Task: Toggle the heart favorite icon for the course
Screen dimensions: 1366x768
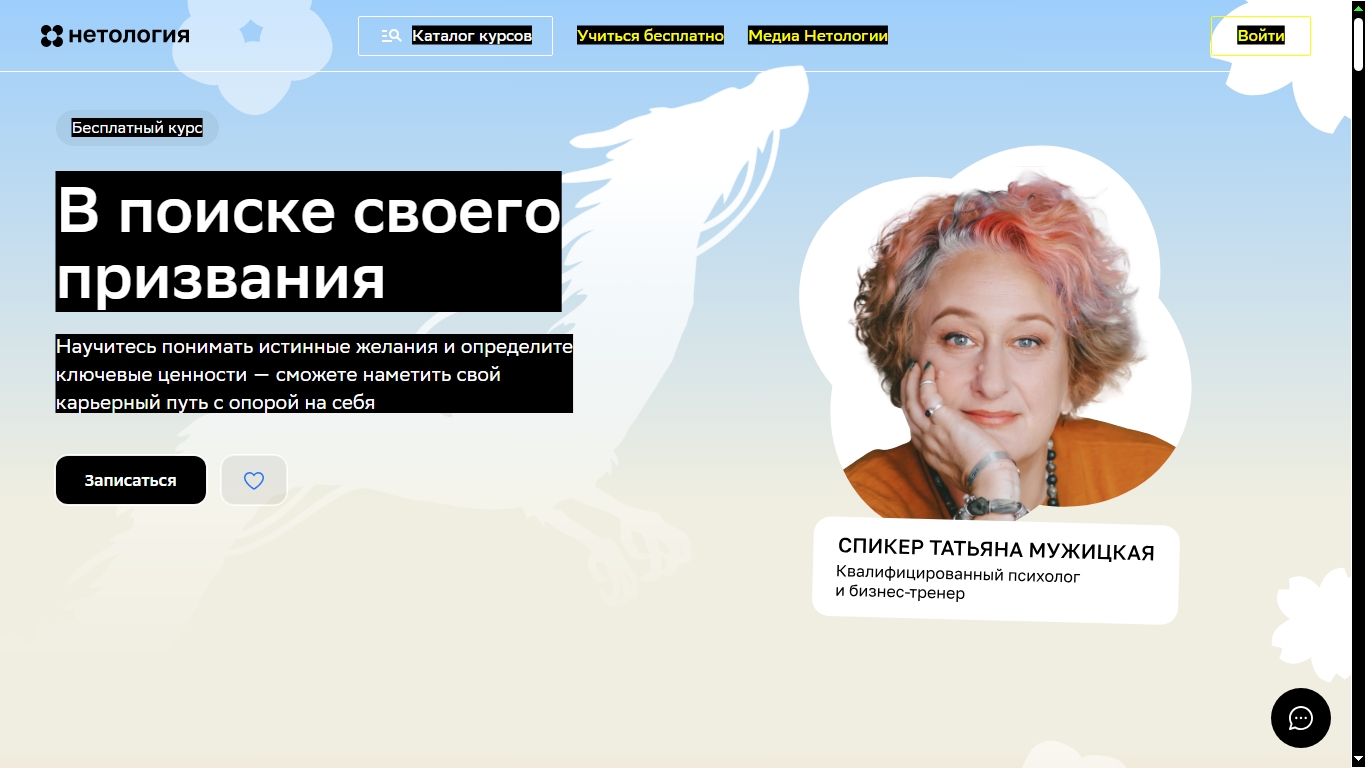Action: coord(254,480)
